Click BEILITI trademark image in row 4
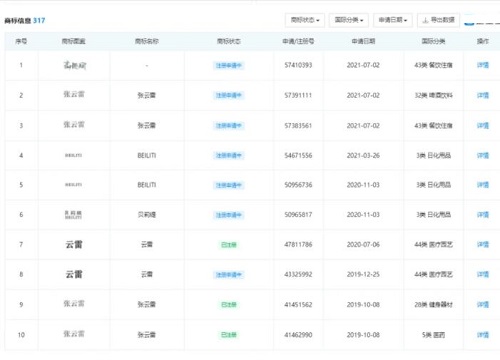500x360 pixels. click(73, 155)
